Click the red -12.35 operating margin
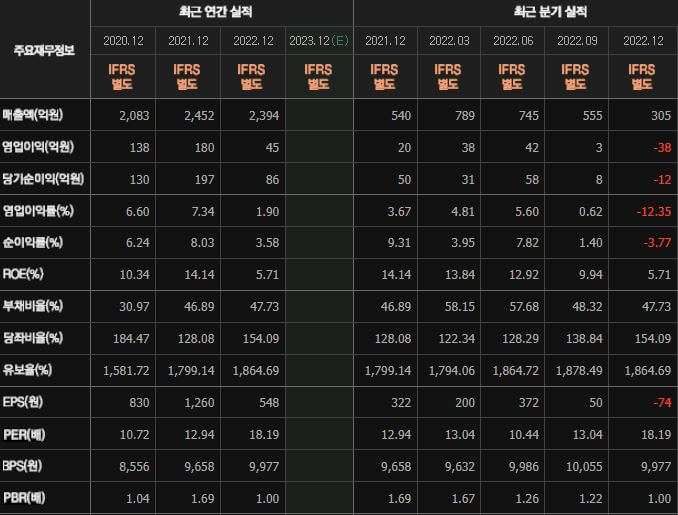Viewport: 678px width, 515px height. pos(654,212)
